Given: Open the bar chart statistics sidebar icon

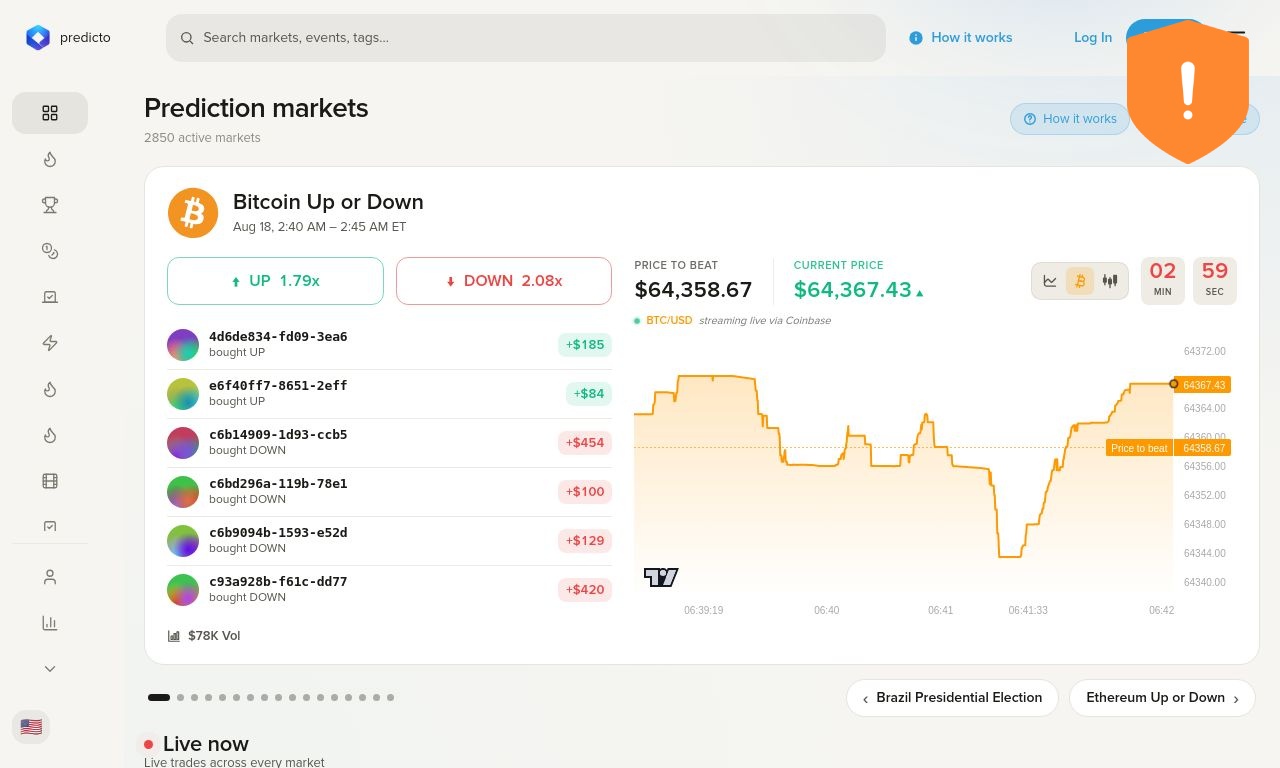Looking at the screenshot, I should click(50, 623).
